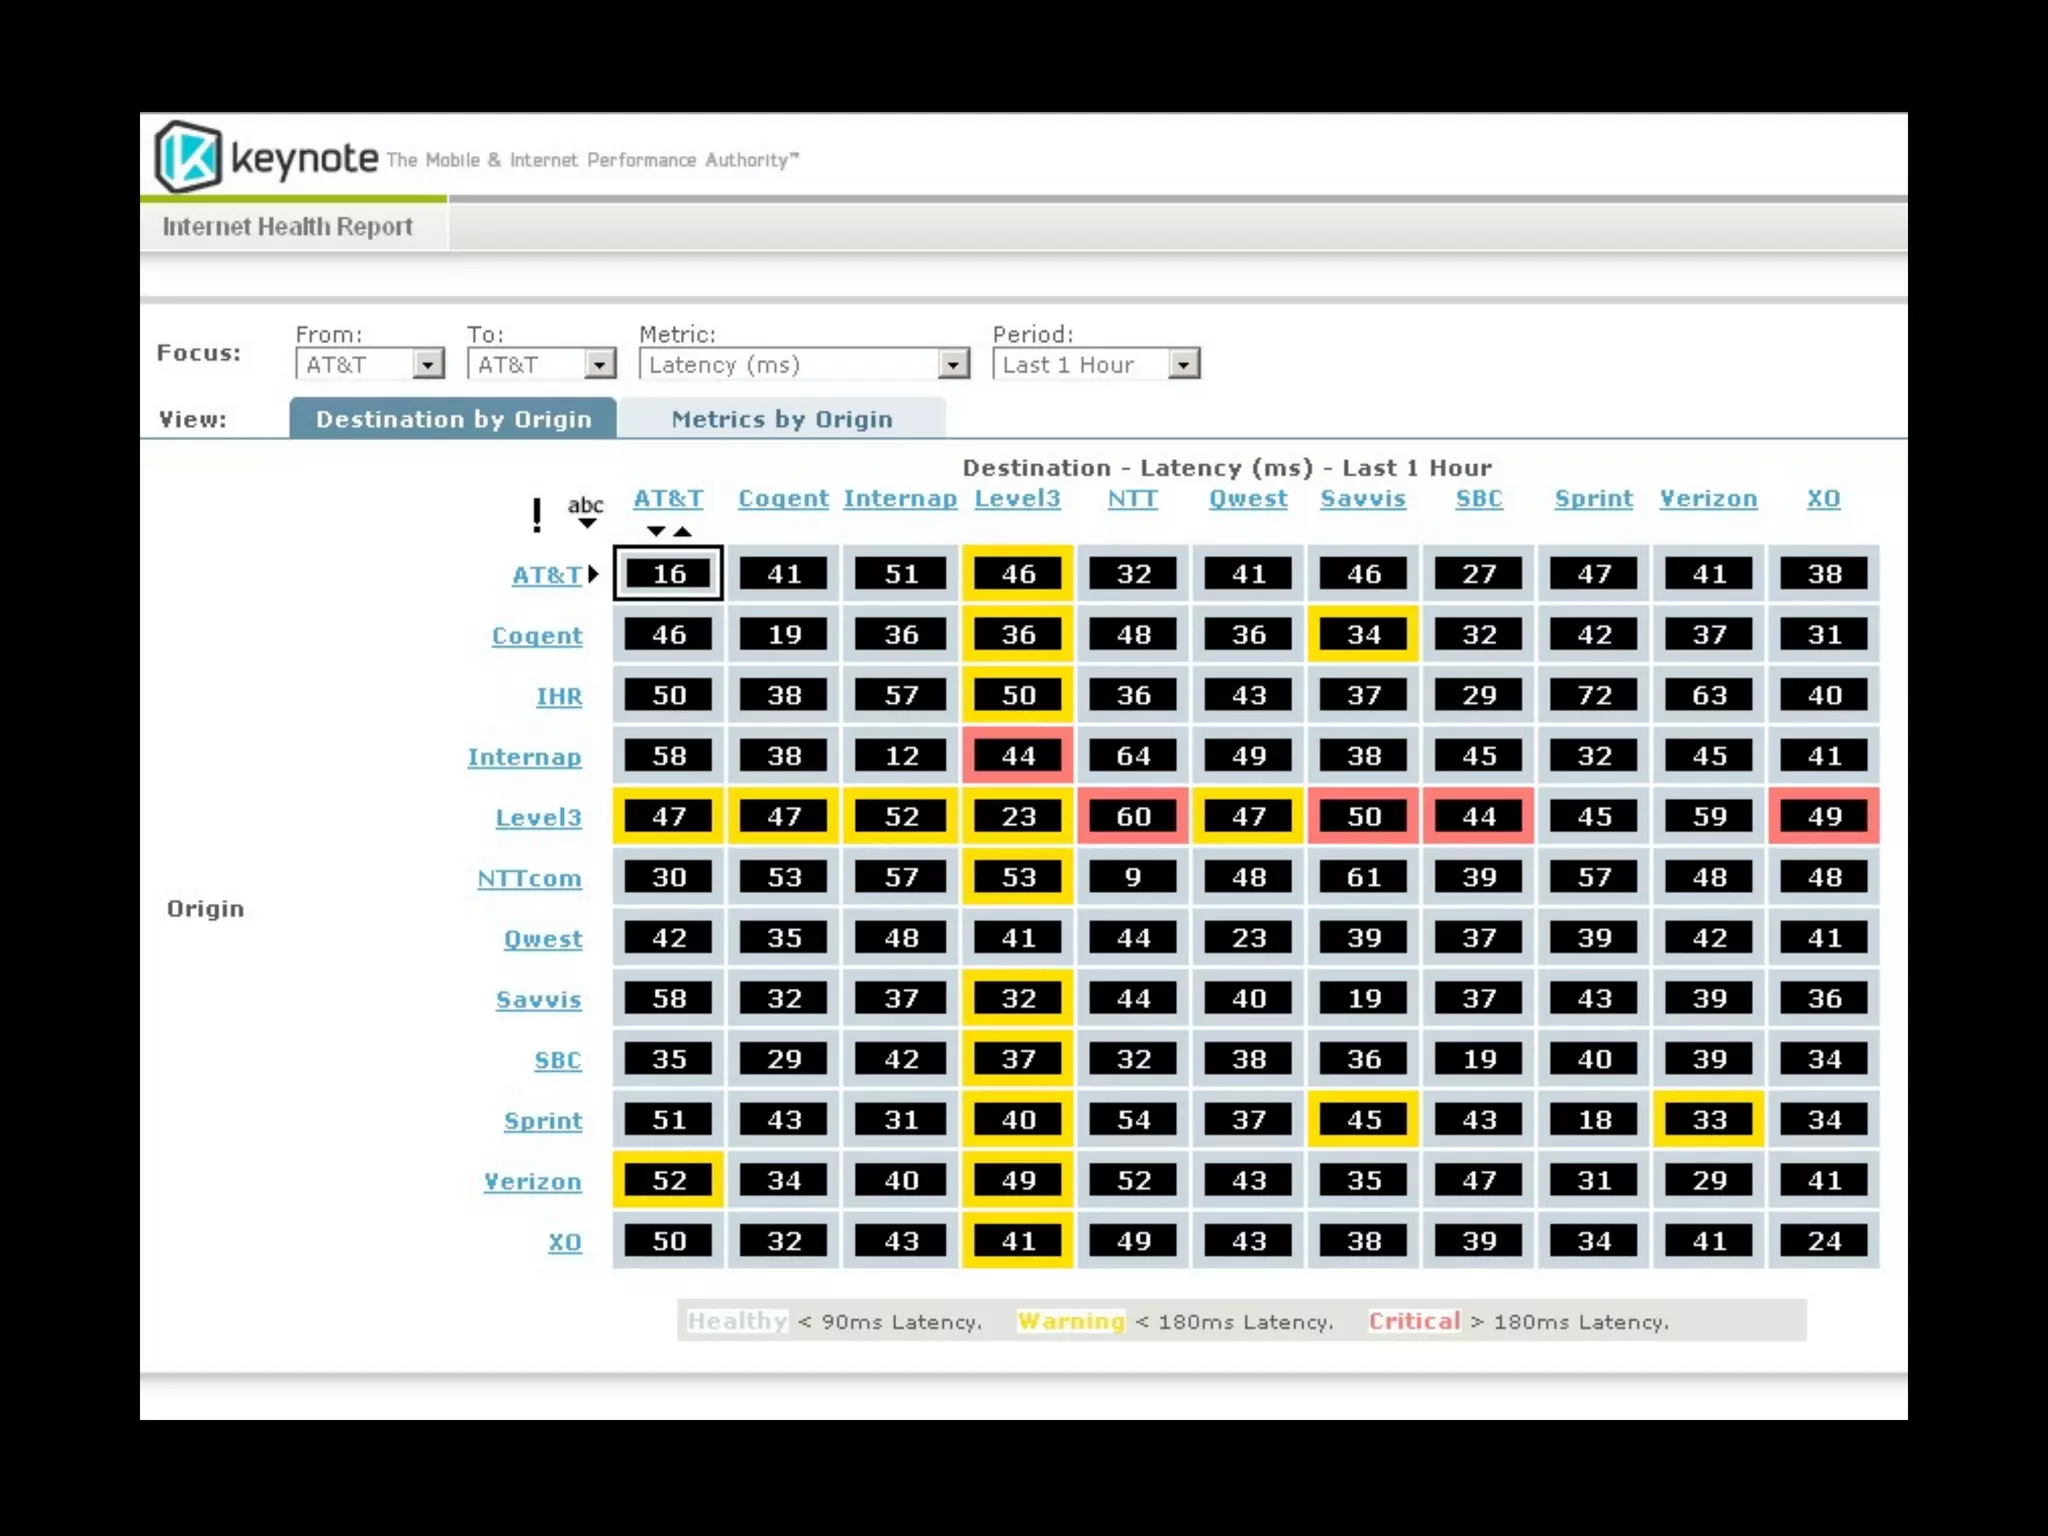Click the exclamation sort-by-alert icon
The image size is (2048, 1536).
tap(537, 514)
